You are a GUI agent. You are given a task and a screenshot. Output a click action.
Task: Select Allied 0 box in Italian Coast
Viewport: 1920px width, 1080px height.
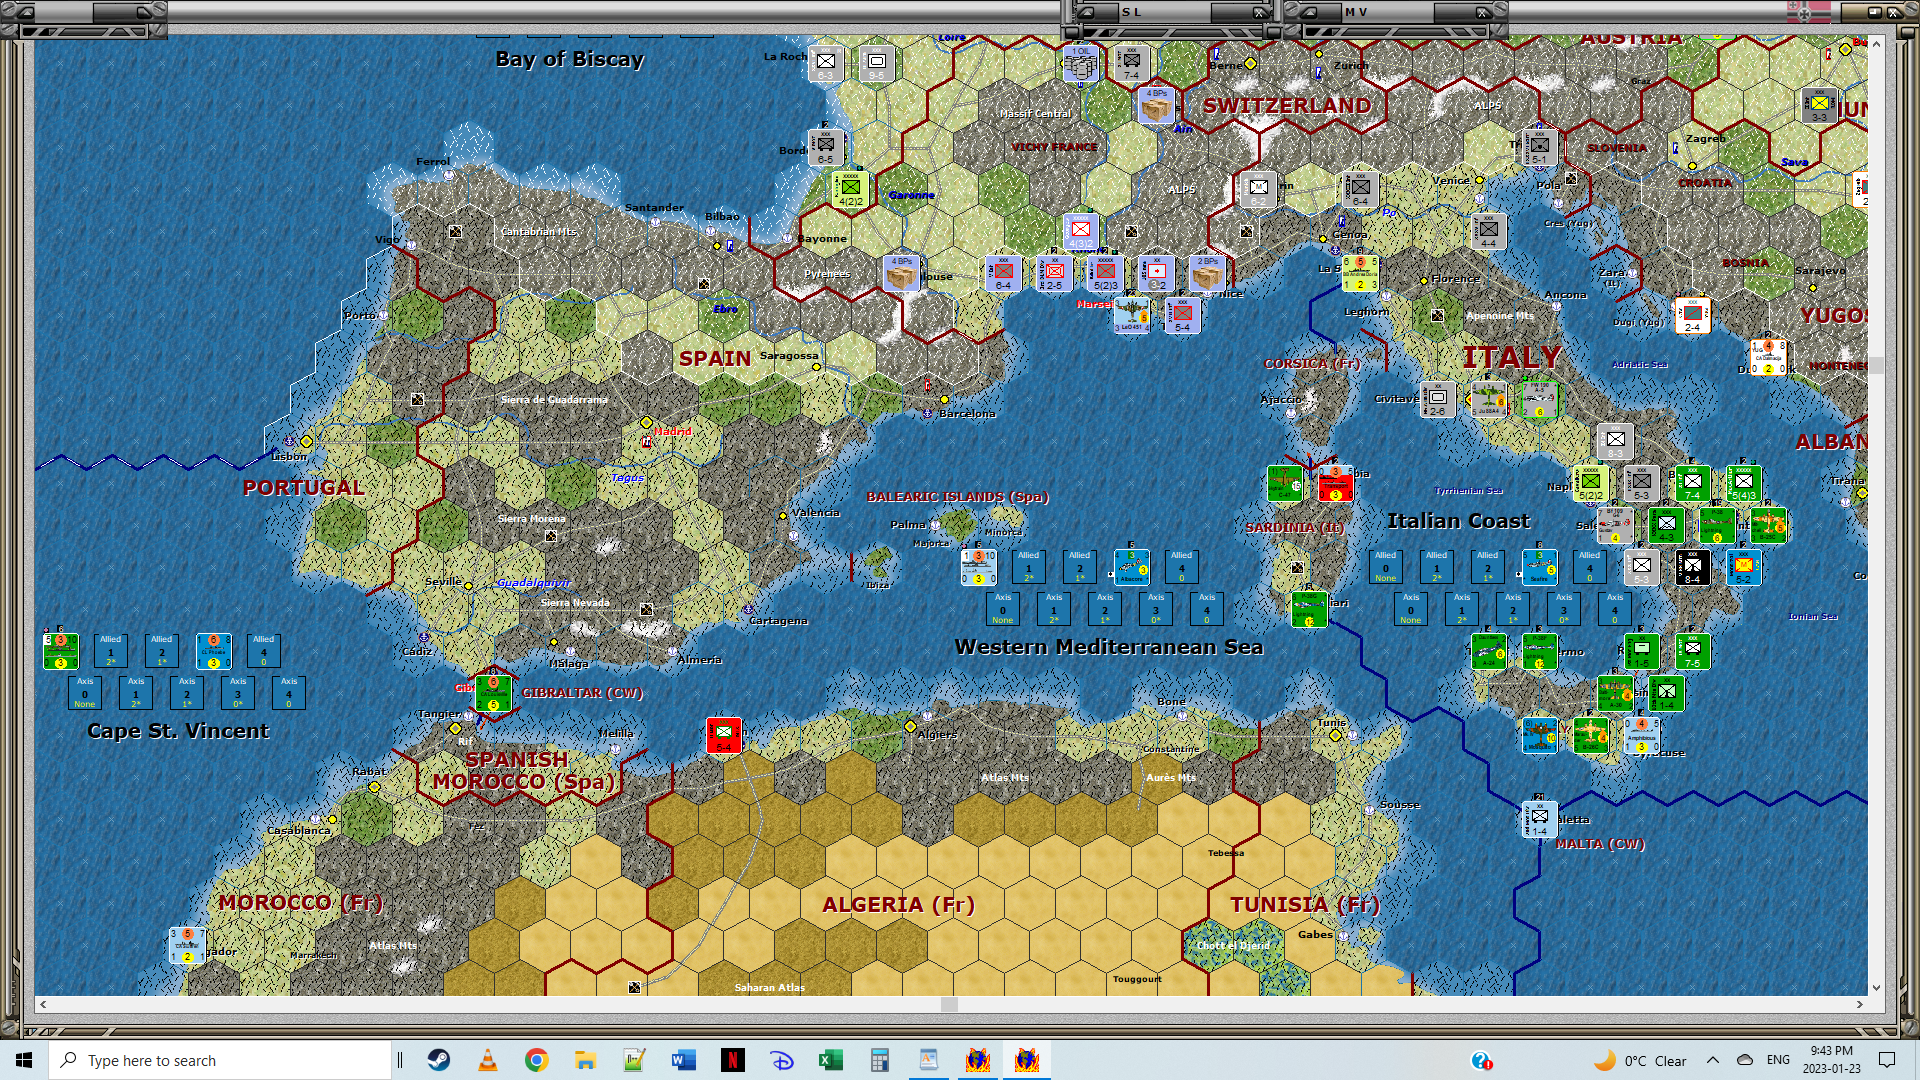tap(1386, 567)
